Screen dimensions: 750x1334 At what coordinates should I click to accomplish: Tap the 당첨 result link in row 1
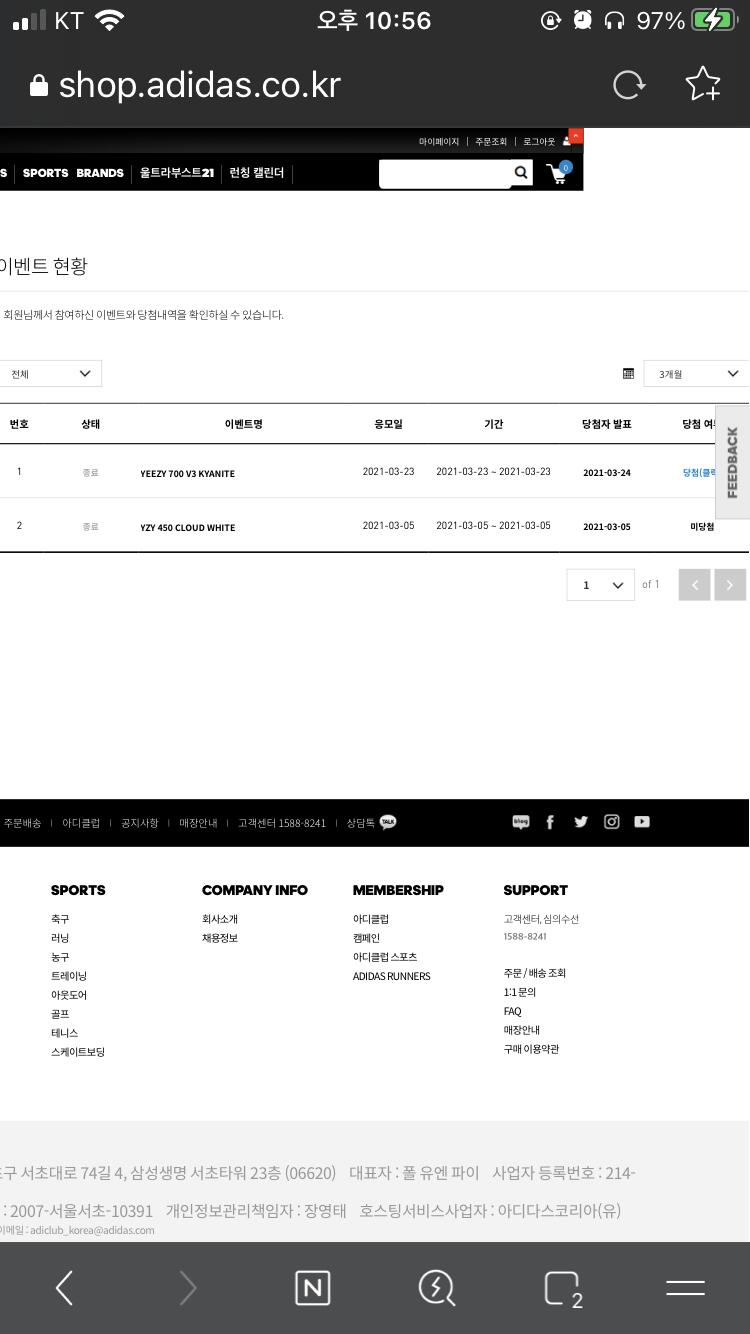point(700,472)
